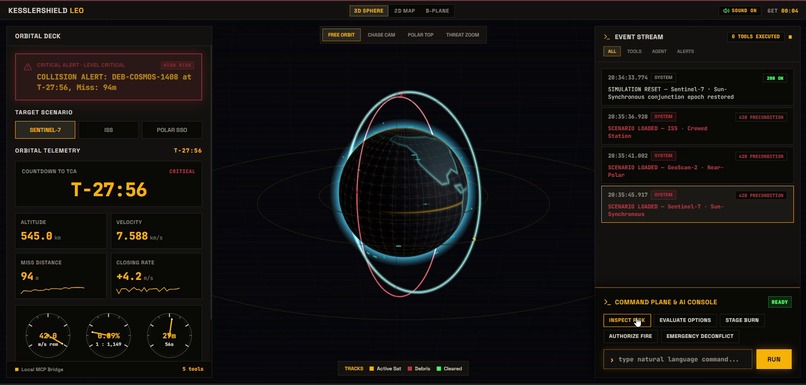The height and width of the screenshot is (385, 806).
Task: Filter event stream by AGENT
Action: click(x=659, y=51)
